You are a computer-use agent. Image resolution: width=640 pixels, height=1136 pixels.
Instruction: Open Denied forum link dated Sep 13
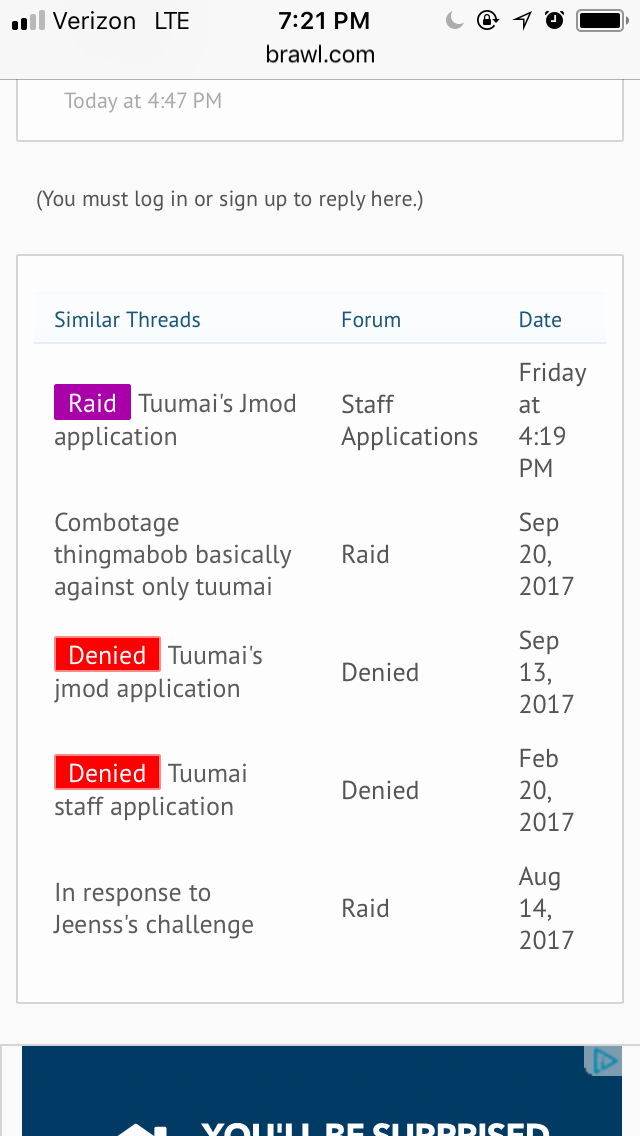380,673
